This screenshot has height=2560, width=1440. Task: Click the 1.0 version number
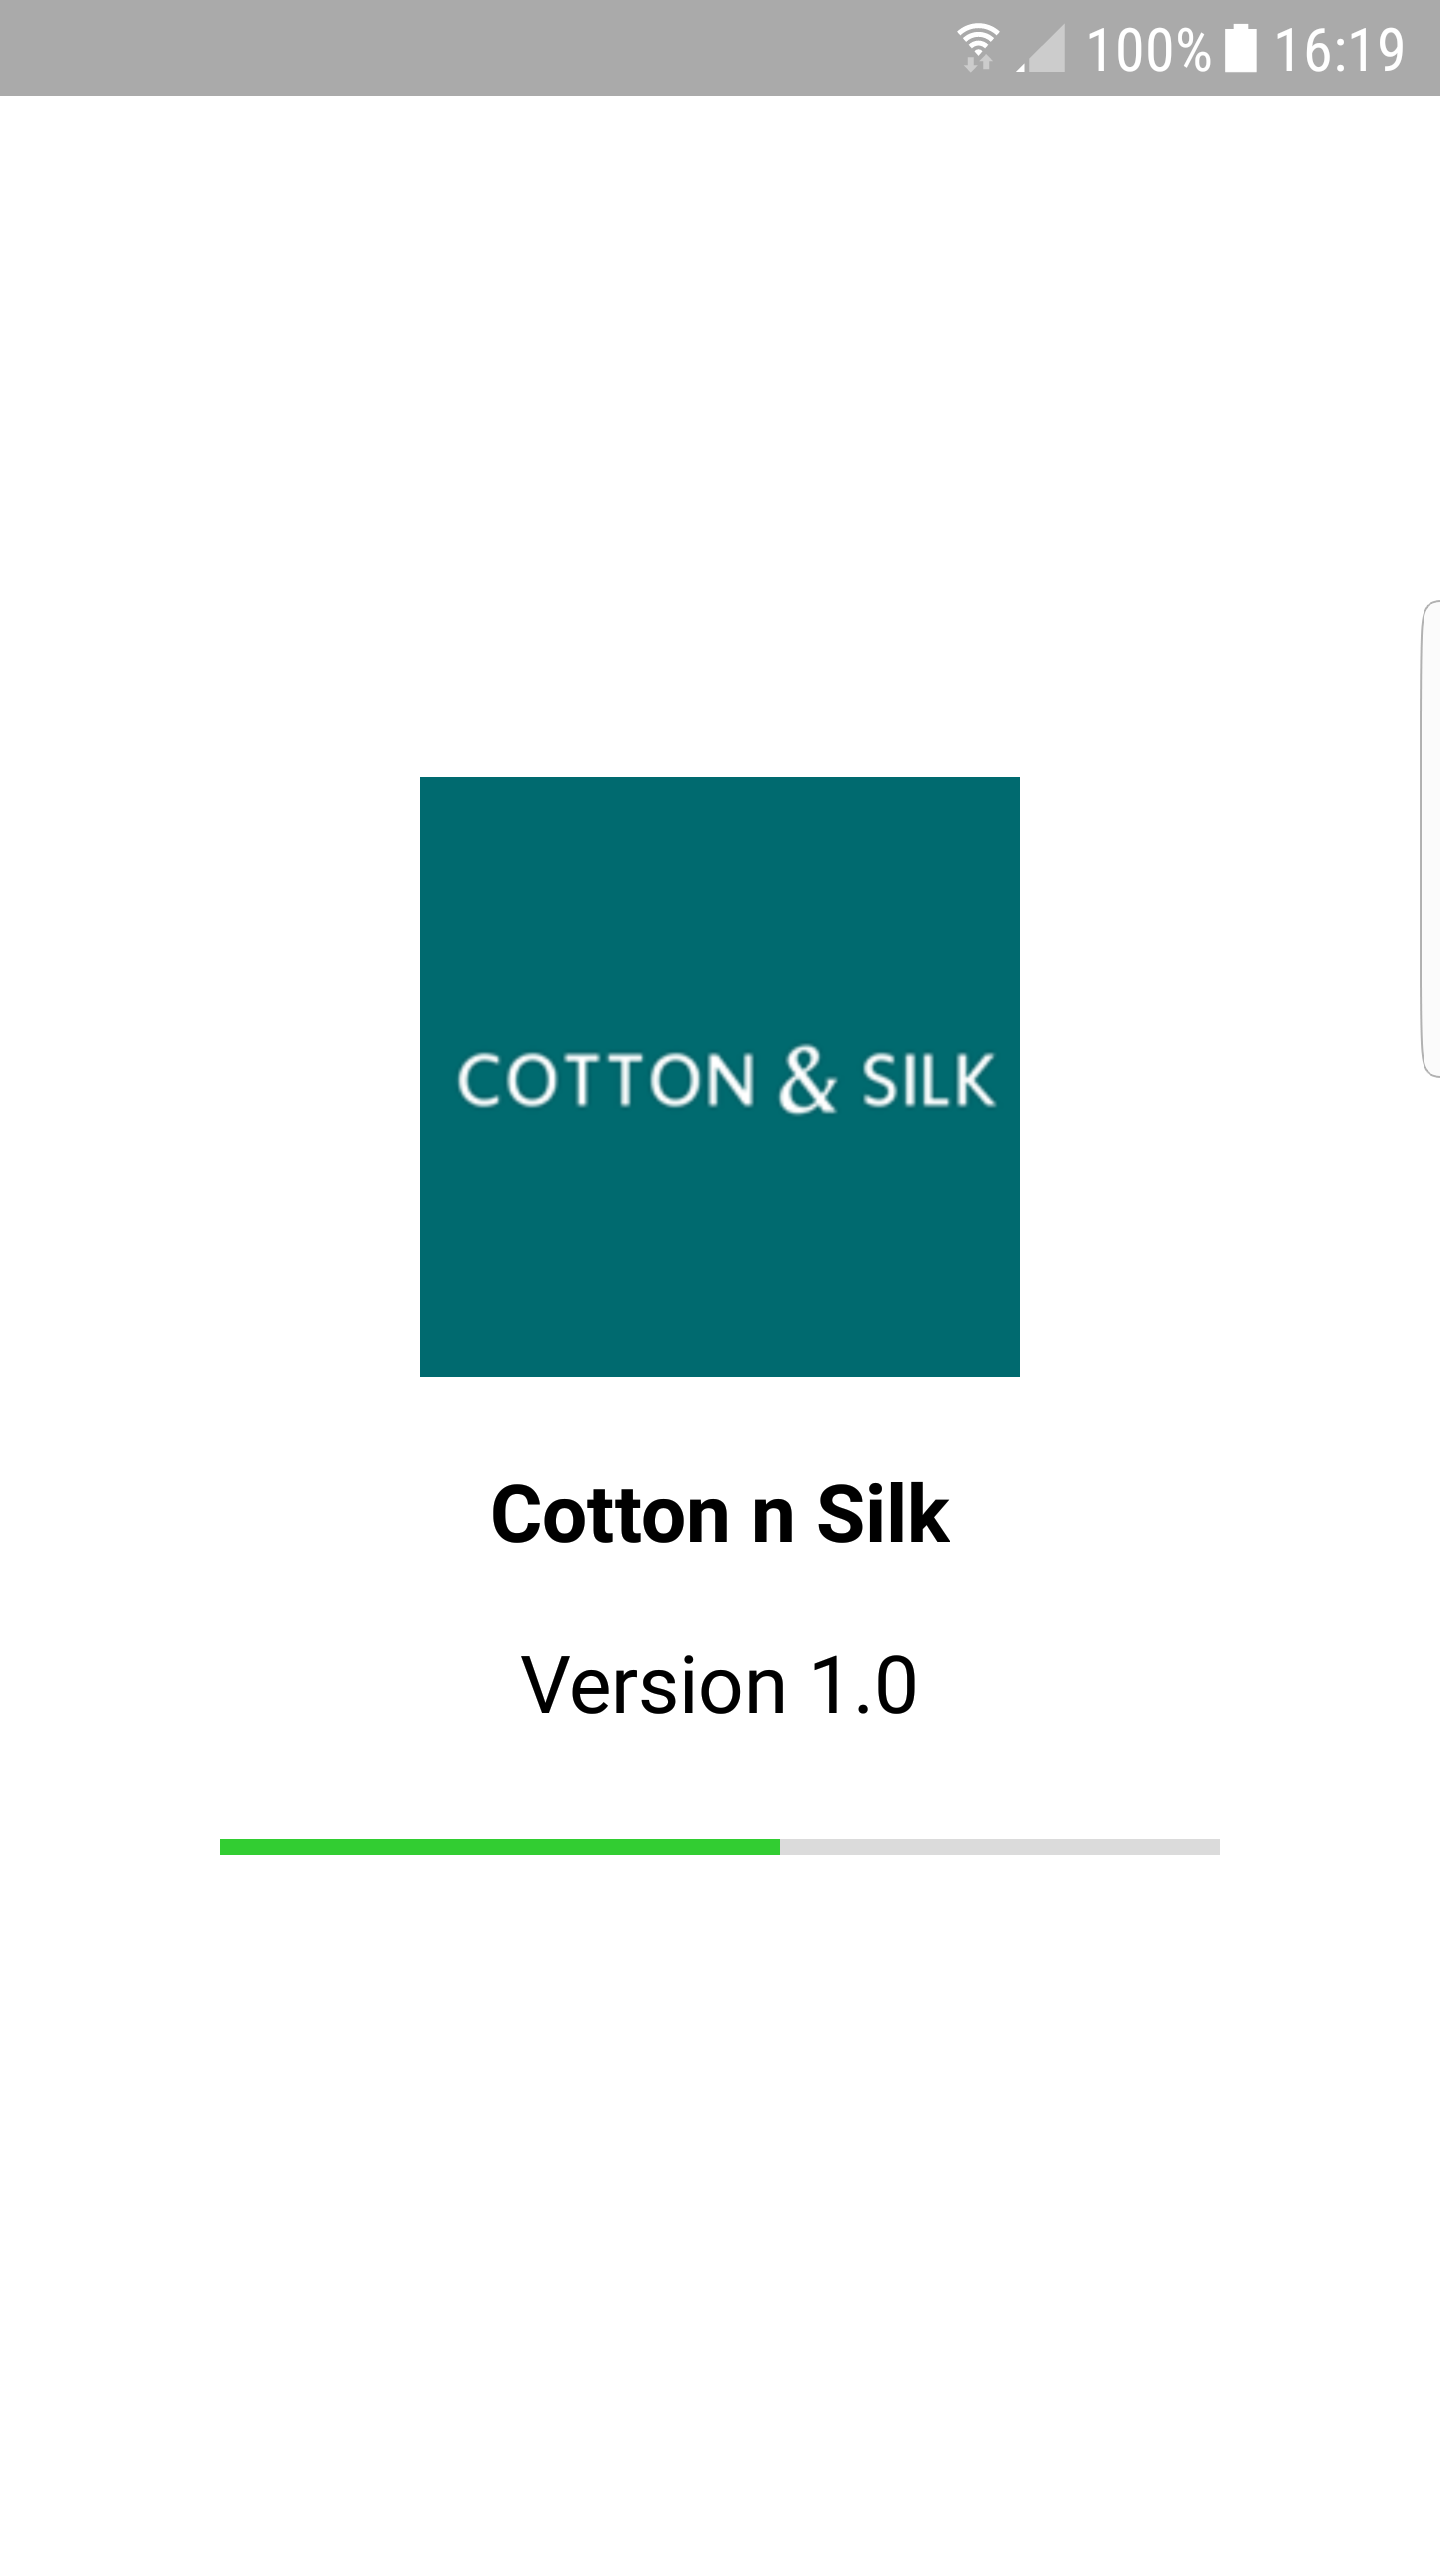(864, 1685)
